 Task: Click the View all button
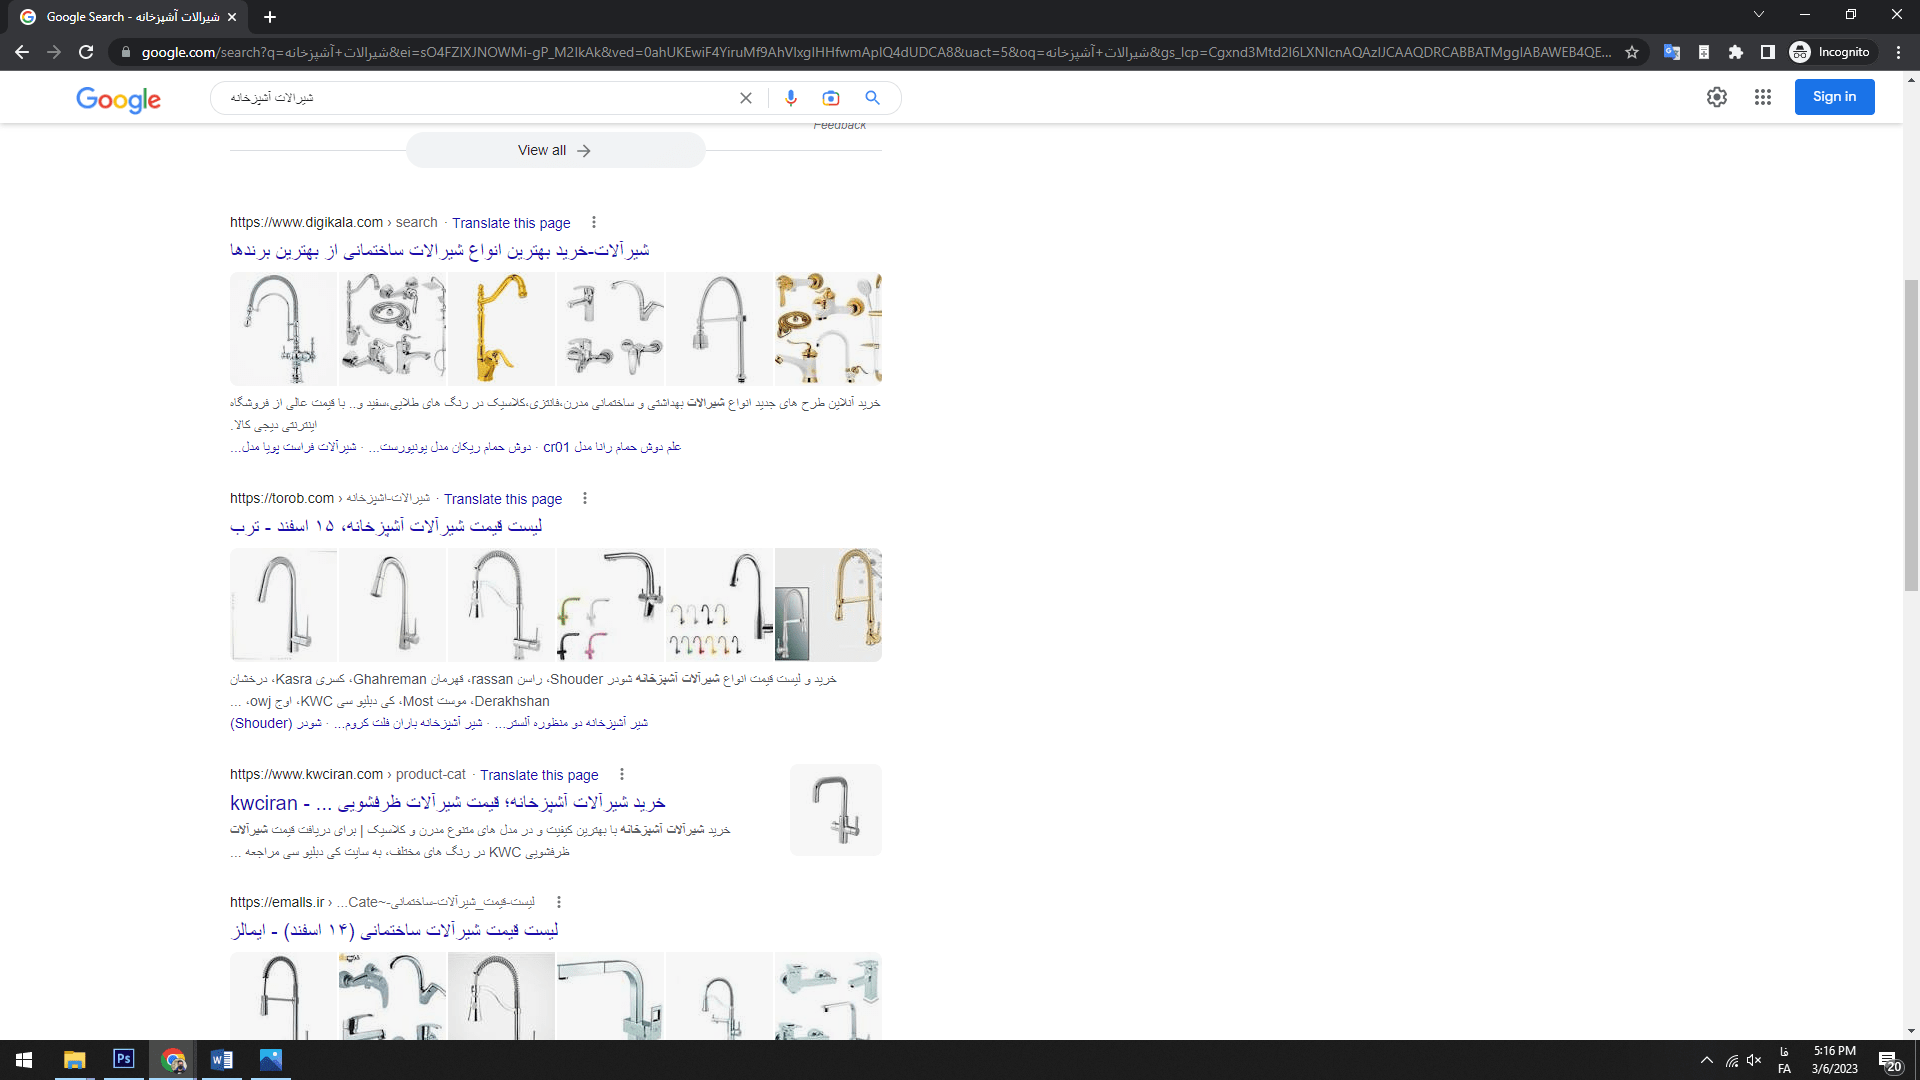pyautogui.click(x=555, y=150)
